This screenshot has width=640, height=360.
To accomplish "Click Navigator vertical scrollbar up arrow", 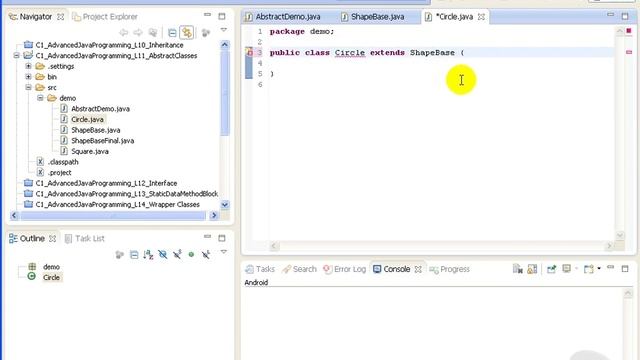I will [x=224, y=45].
